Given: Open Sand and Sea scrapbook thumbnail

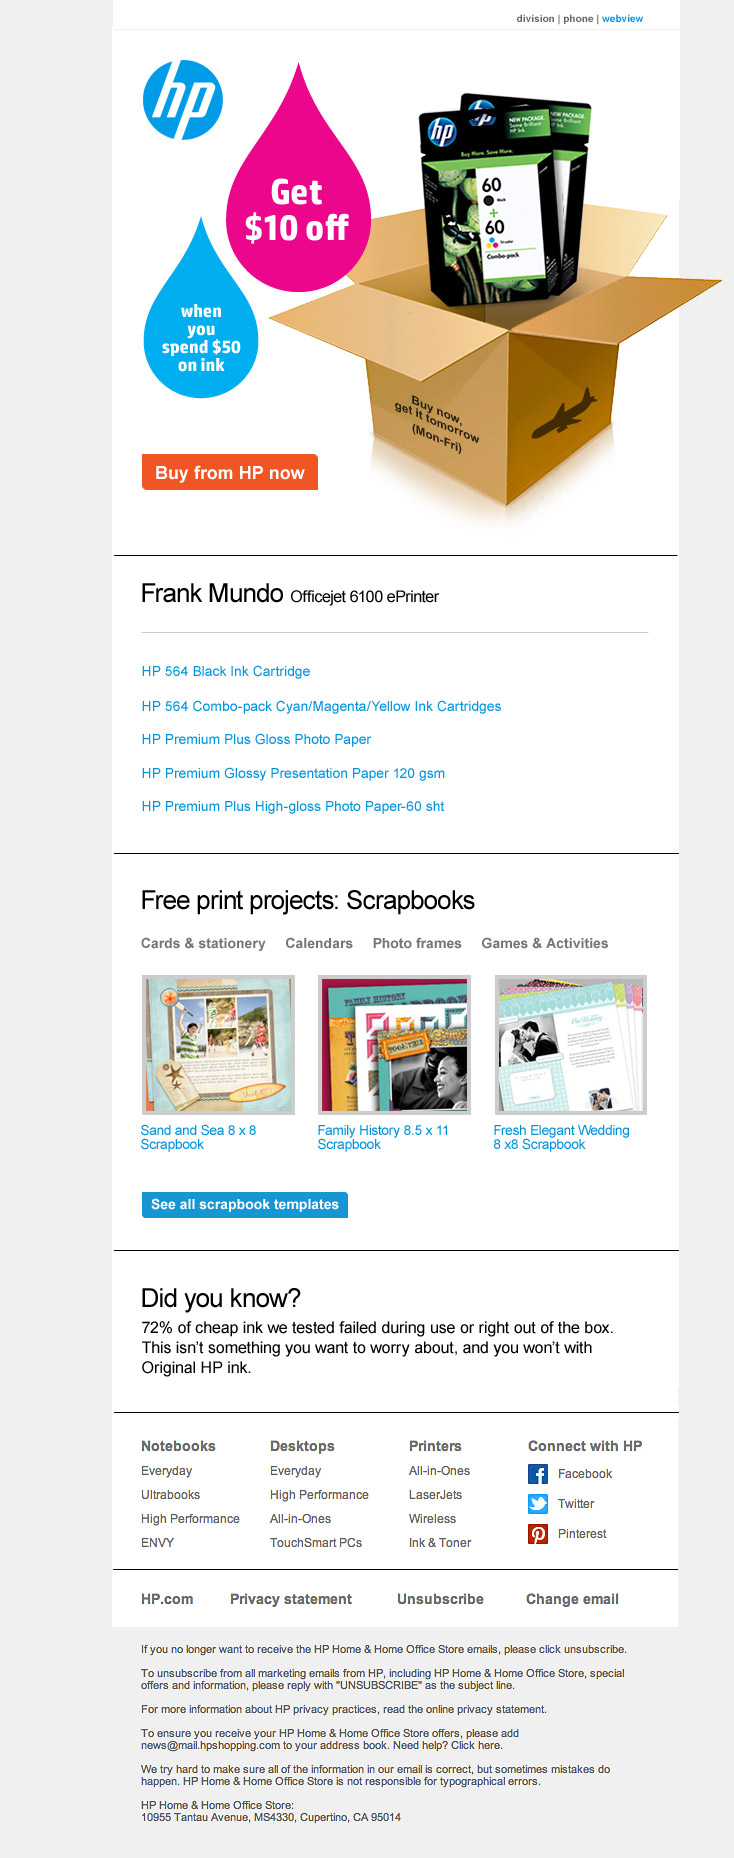Looking at the screenshot, I should [x=218, y=1045].
